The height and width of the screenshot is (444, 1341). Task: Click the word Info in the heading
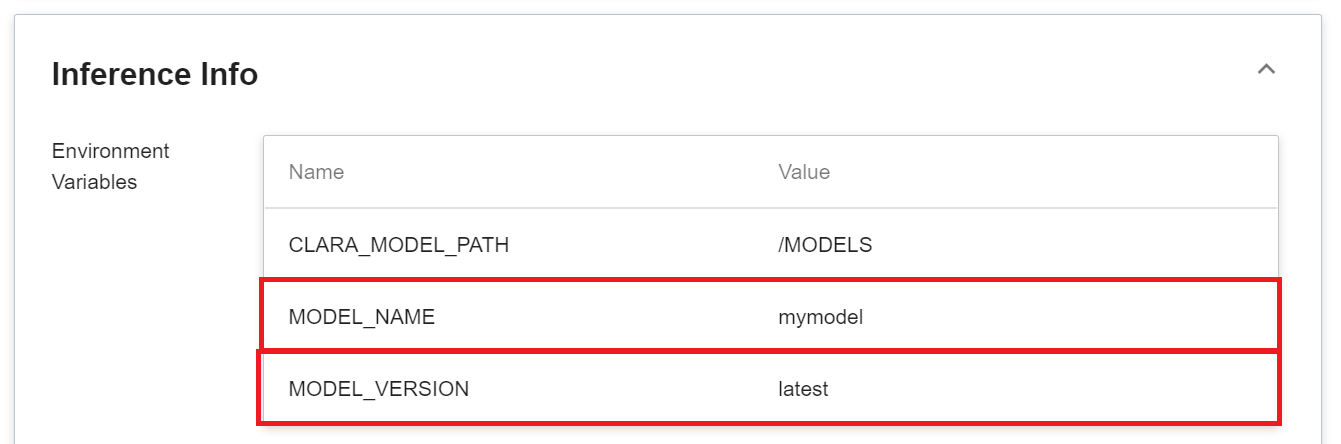(228, 74)
